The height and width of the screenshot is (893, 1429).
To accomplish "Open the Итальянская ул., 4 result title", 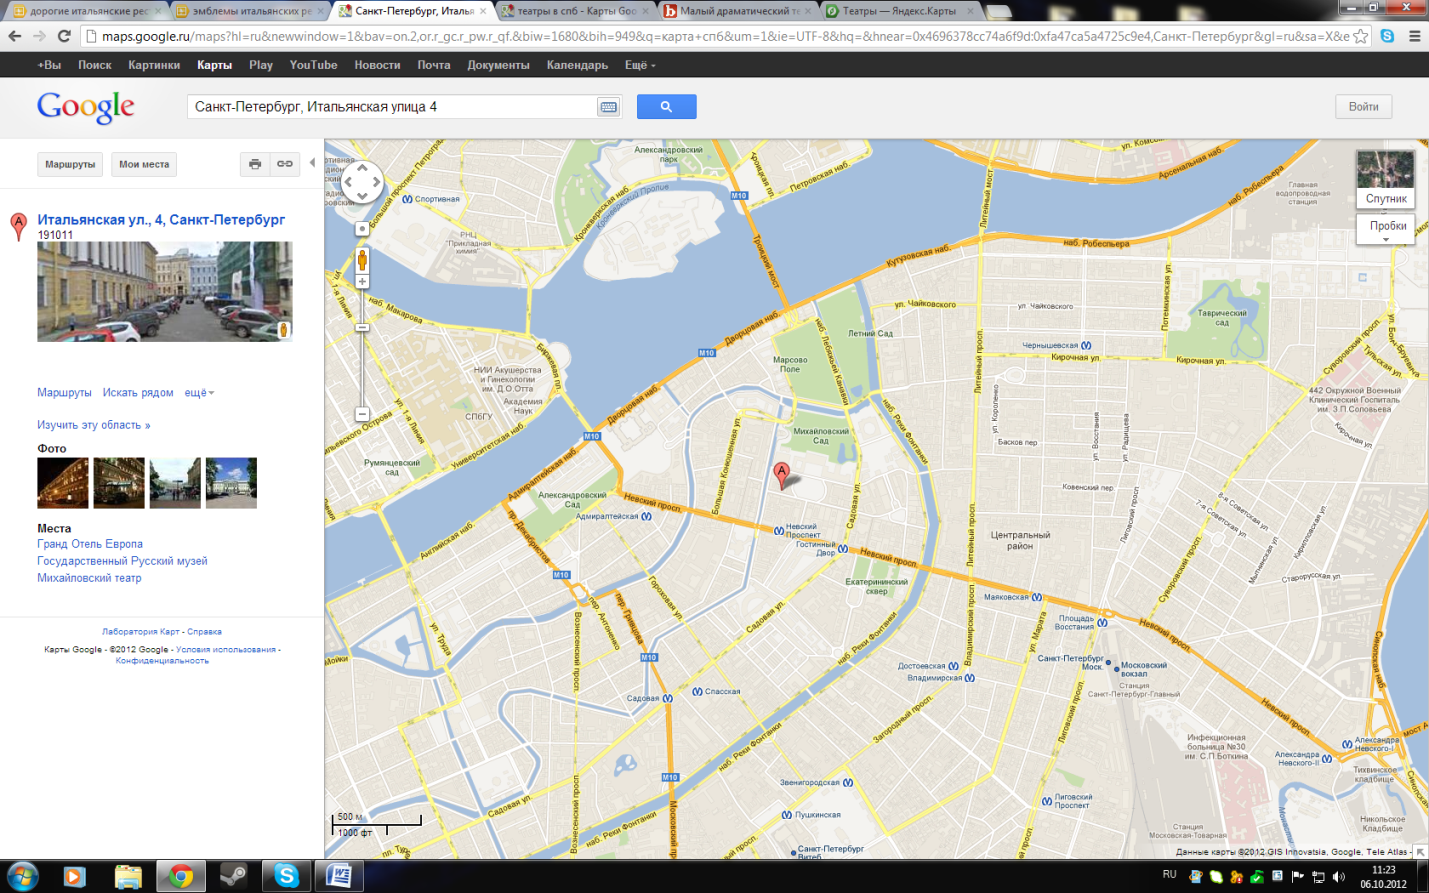I will [161, 219].
